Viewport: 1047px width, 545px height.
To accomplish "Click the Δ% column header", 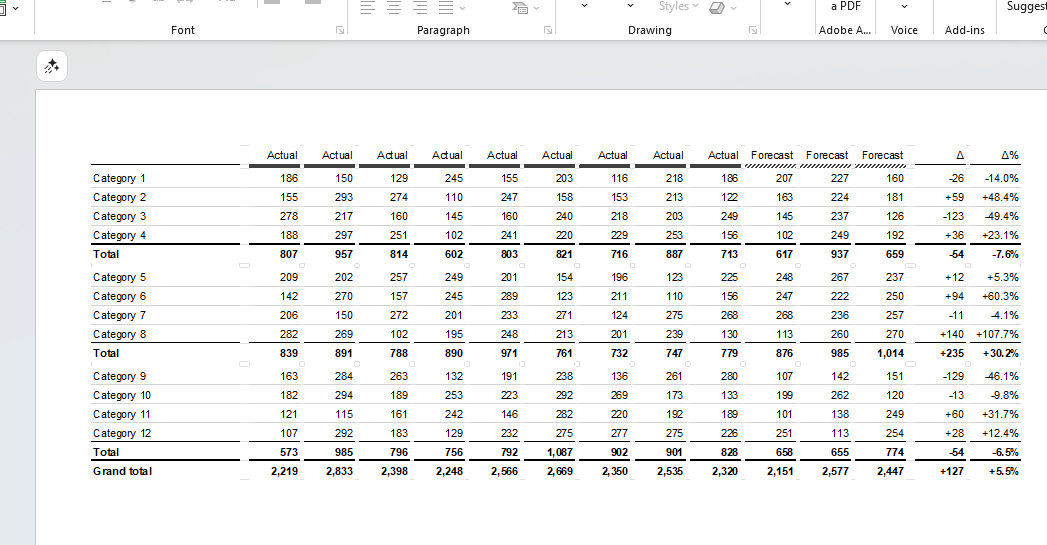I will tap(1009, 155).
